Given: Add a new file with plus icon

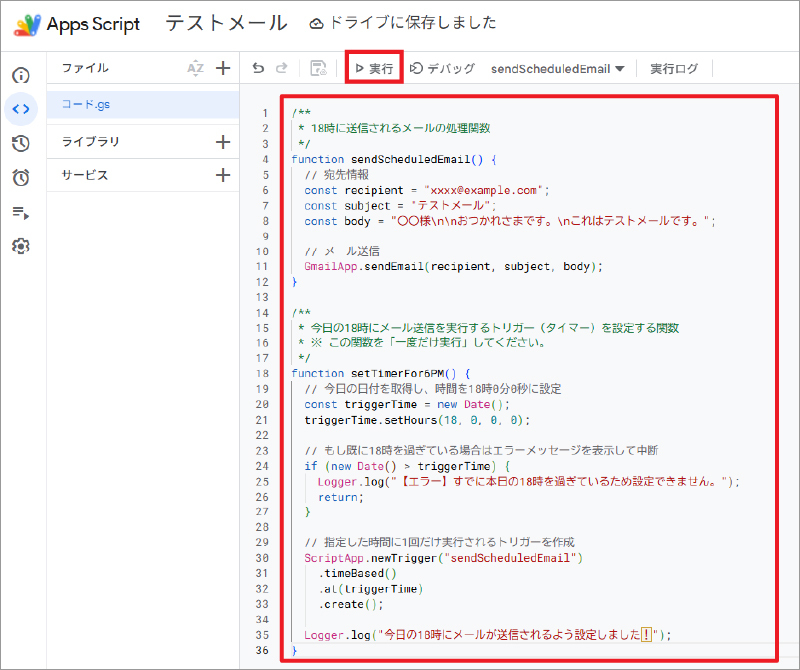Looking at the screenshot, I should click(223, 68).
